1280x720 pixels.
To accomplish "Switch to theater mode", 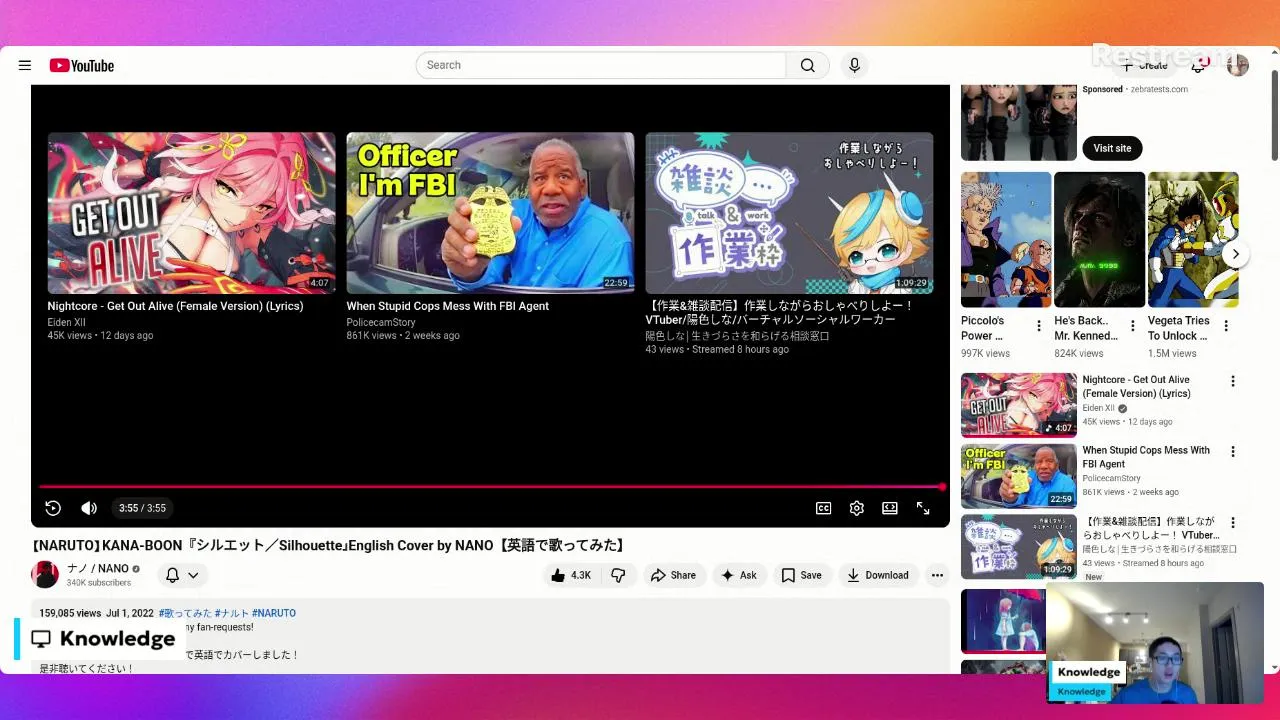I will pos(889,508).
